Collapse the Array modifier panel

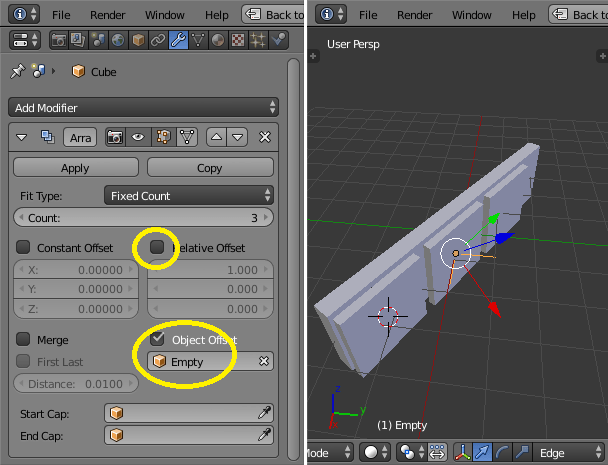point(21,137)
